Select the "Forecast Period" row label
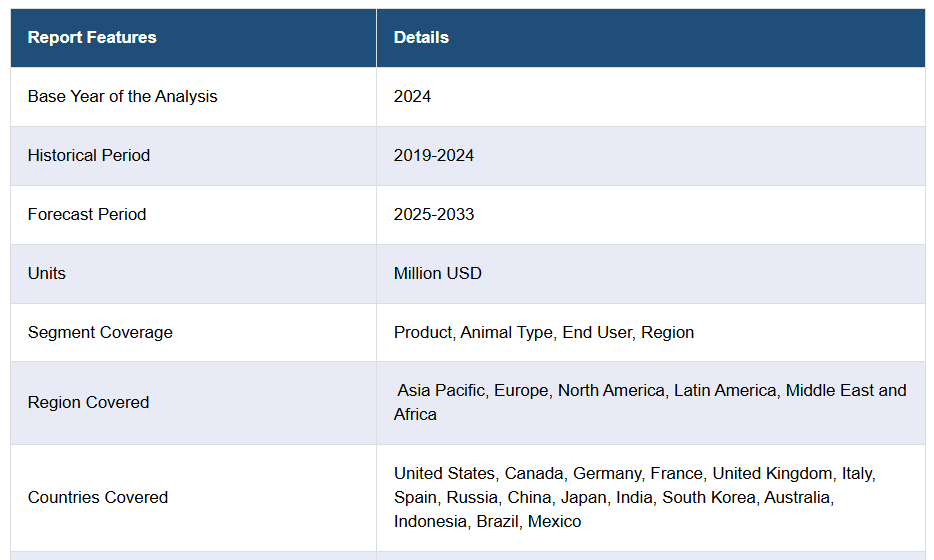This screenshot has height=560, width=934. [87, 215]
